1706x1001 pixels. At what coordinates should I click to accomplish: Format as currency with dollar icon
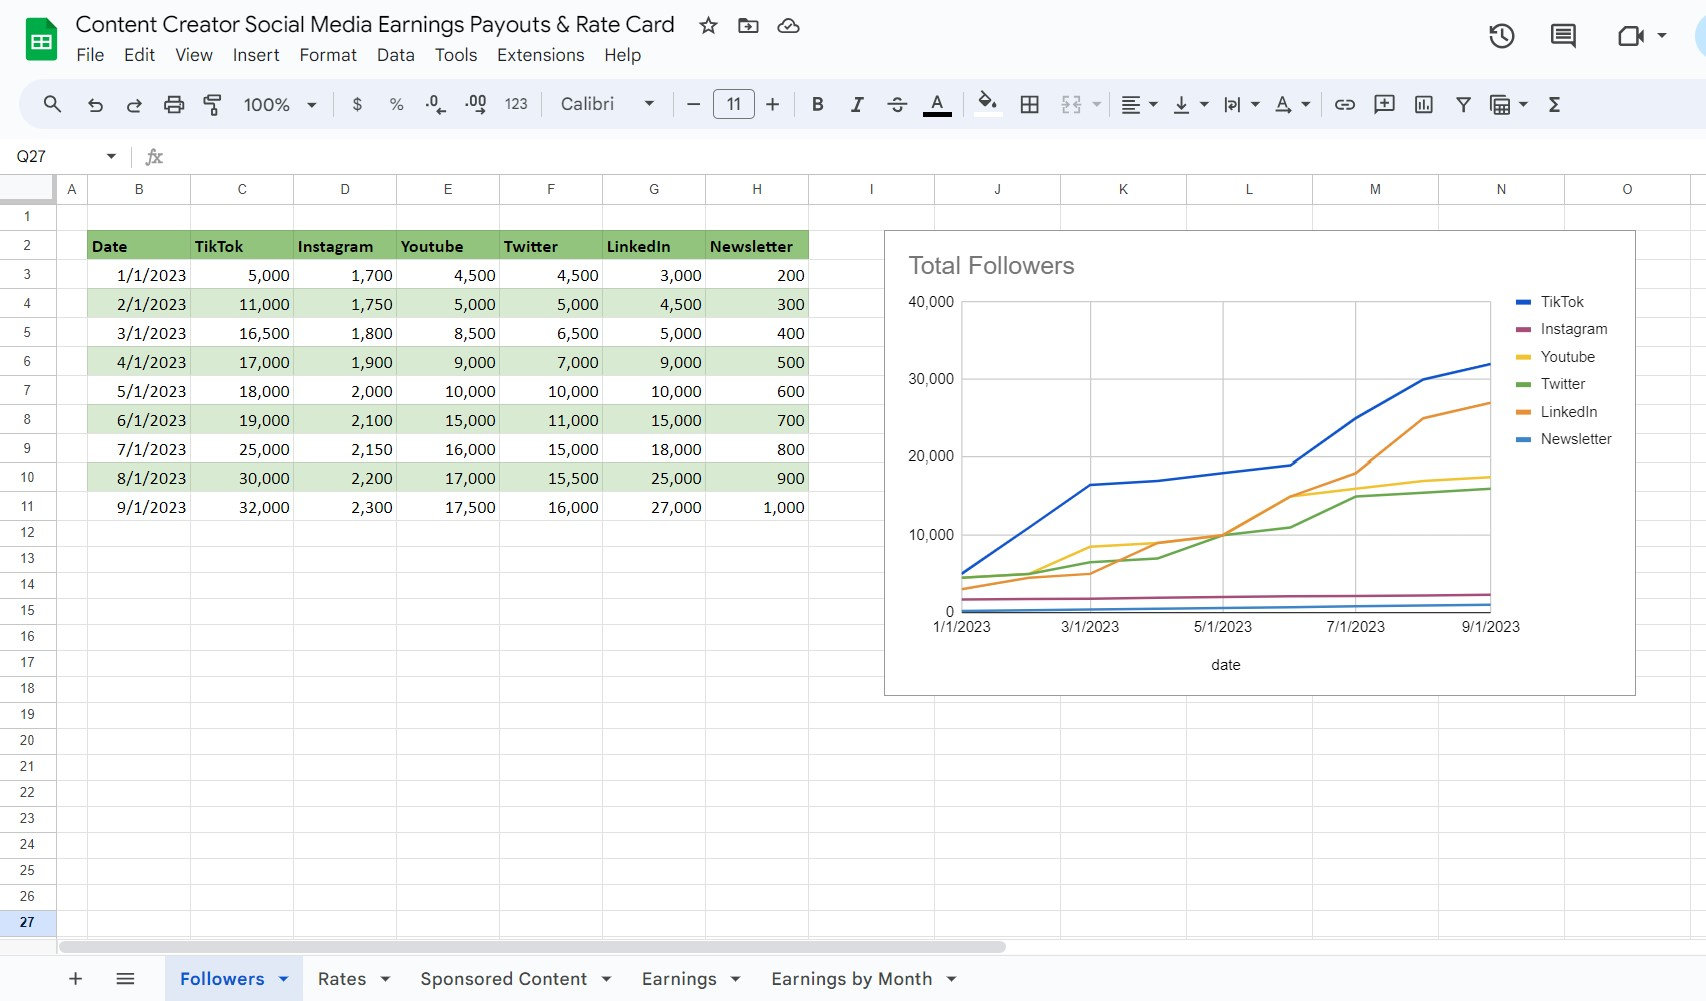pyautogui.click(x=357, y=104)
